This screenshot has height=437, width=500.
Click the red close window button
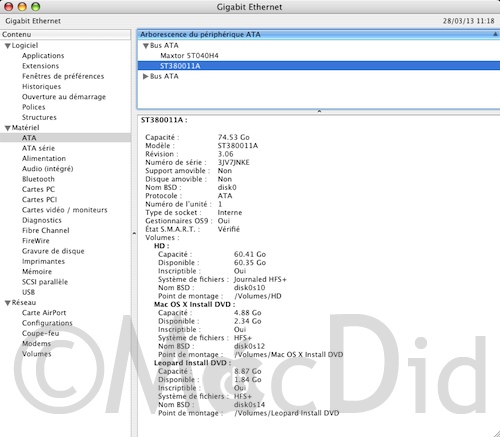coord(9,6)
